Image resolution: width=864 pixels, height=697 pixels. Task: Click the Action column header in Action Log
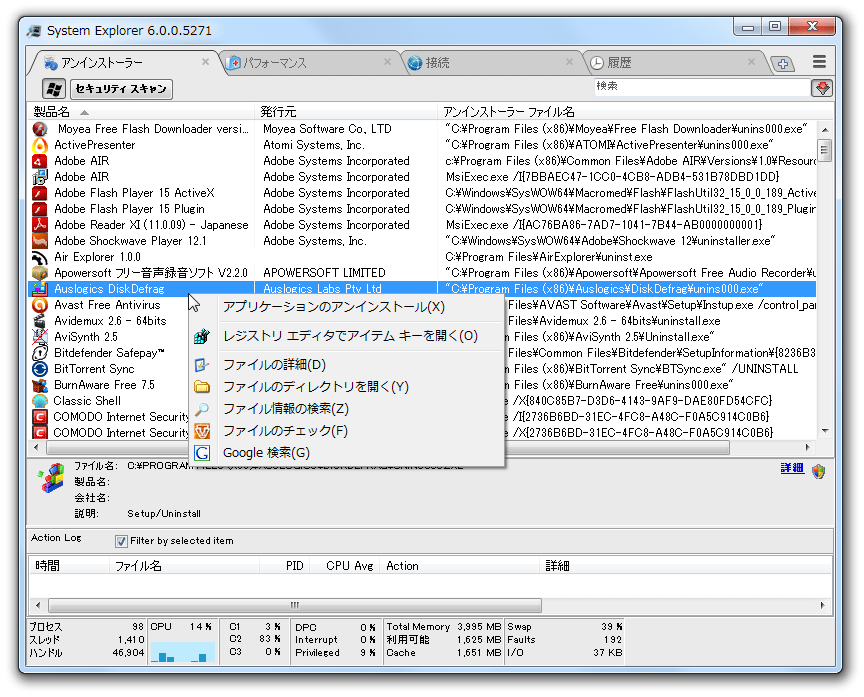pos(460,566)
